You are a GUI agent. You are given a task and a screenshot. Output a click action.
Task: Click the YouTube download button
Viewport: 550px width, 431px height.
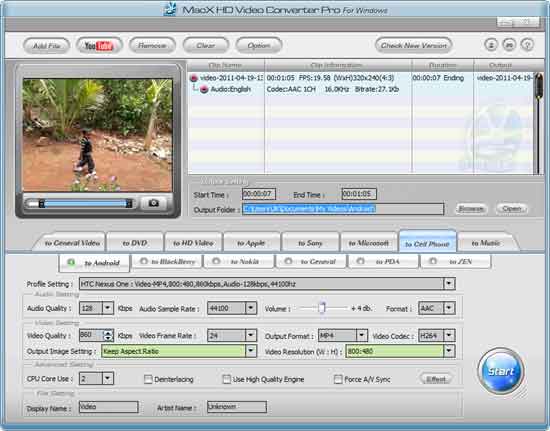(x=99, y=45)
